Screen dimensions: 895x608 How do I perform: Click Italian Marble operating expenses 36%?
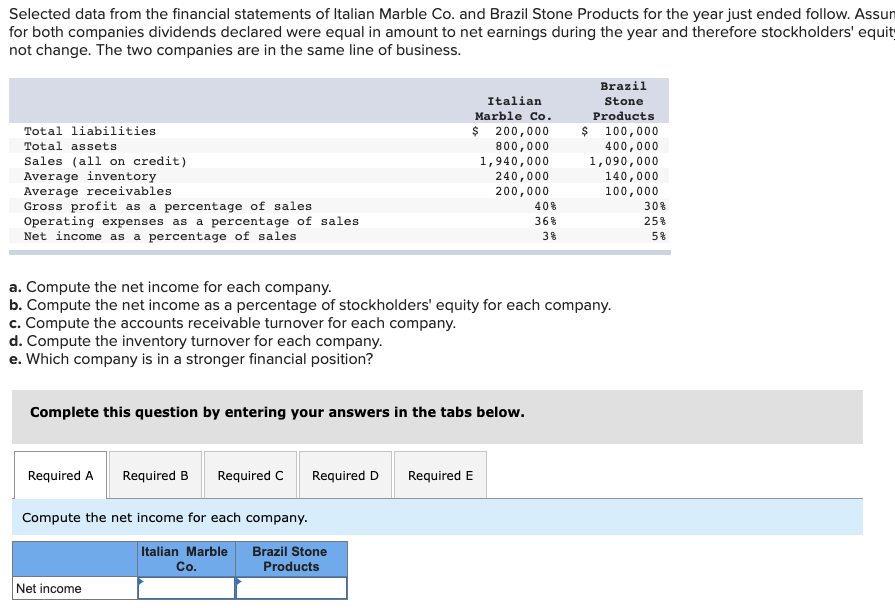click(545, 221)
